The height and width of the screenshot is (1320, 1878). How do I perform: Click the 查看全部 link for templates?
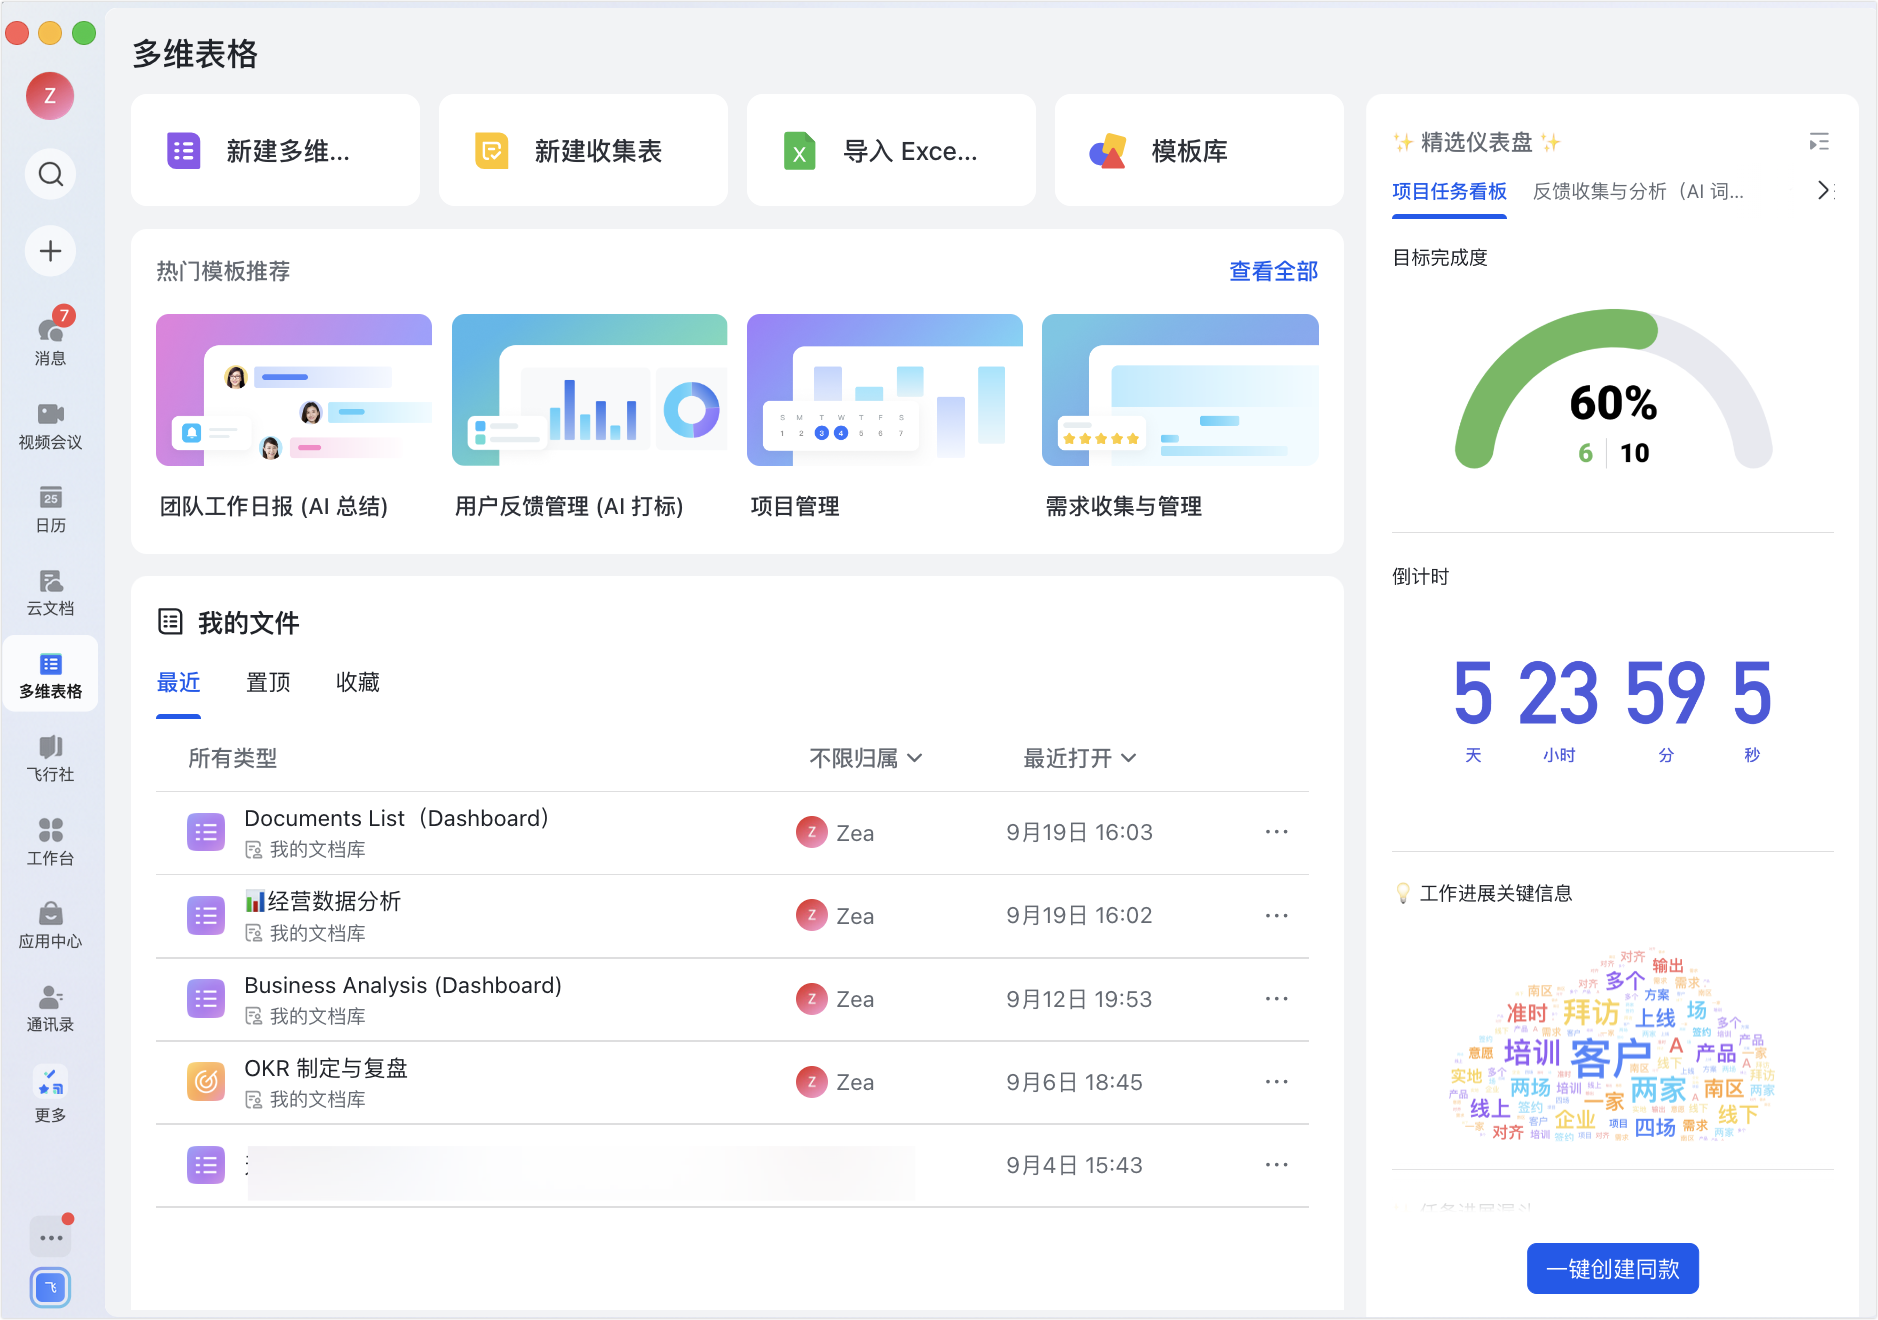coord(1272,271)
